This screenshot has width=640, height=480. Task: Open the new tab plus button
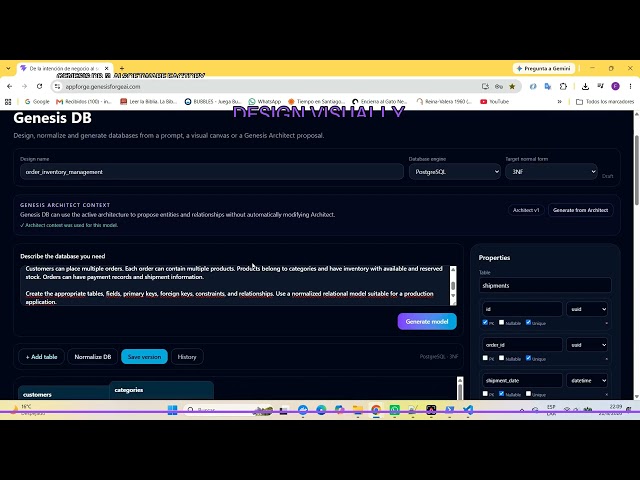122,68
